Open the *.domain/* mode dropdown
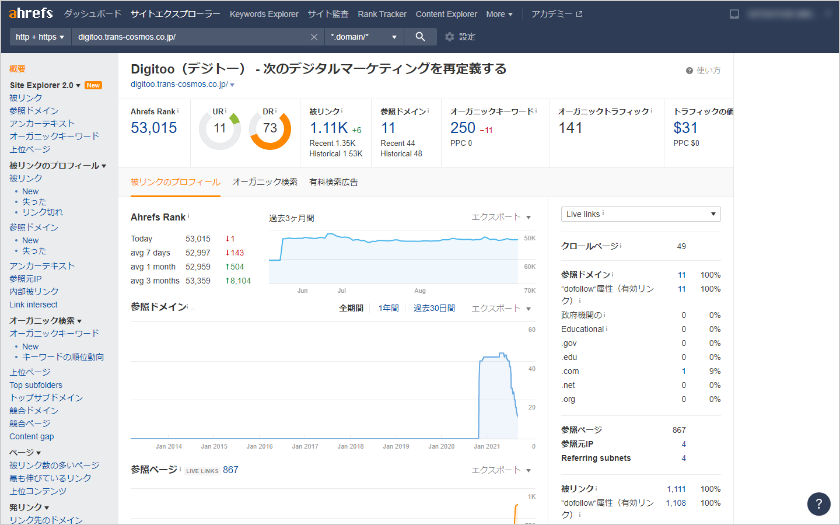840x525 pixels. coord(364,36)
